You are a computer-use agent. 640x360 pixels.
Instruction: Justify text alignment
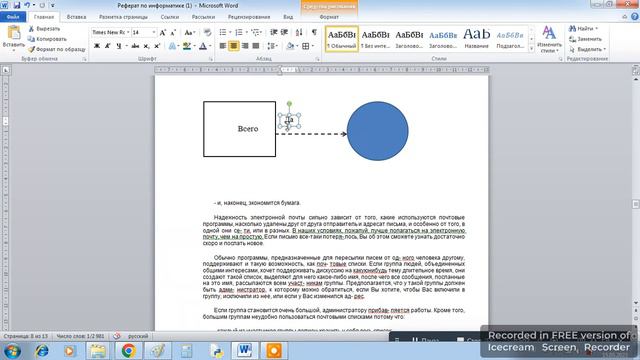pos(256,46)
